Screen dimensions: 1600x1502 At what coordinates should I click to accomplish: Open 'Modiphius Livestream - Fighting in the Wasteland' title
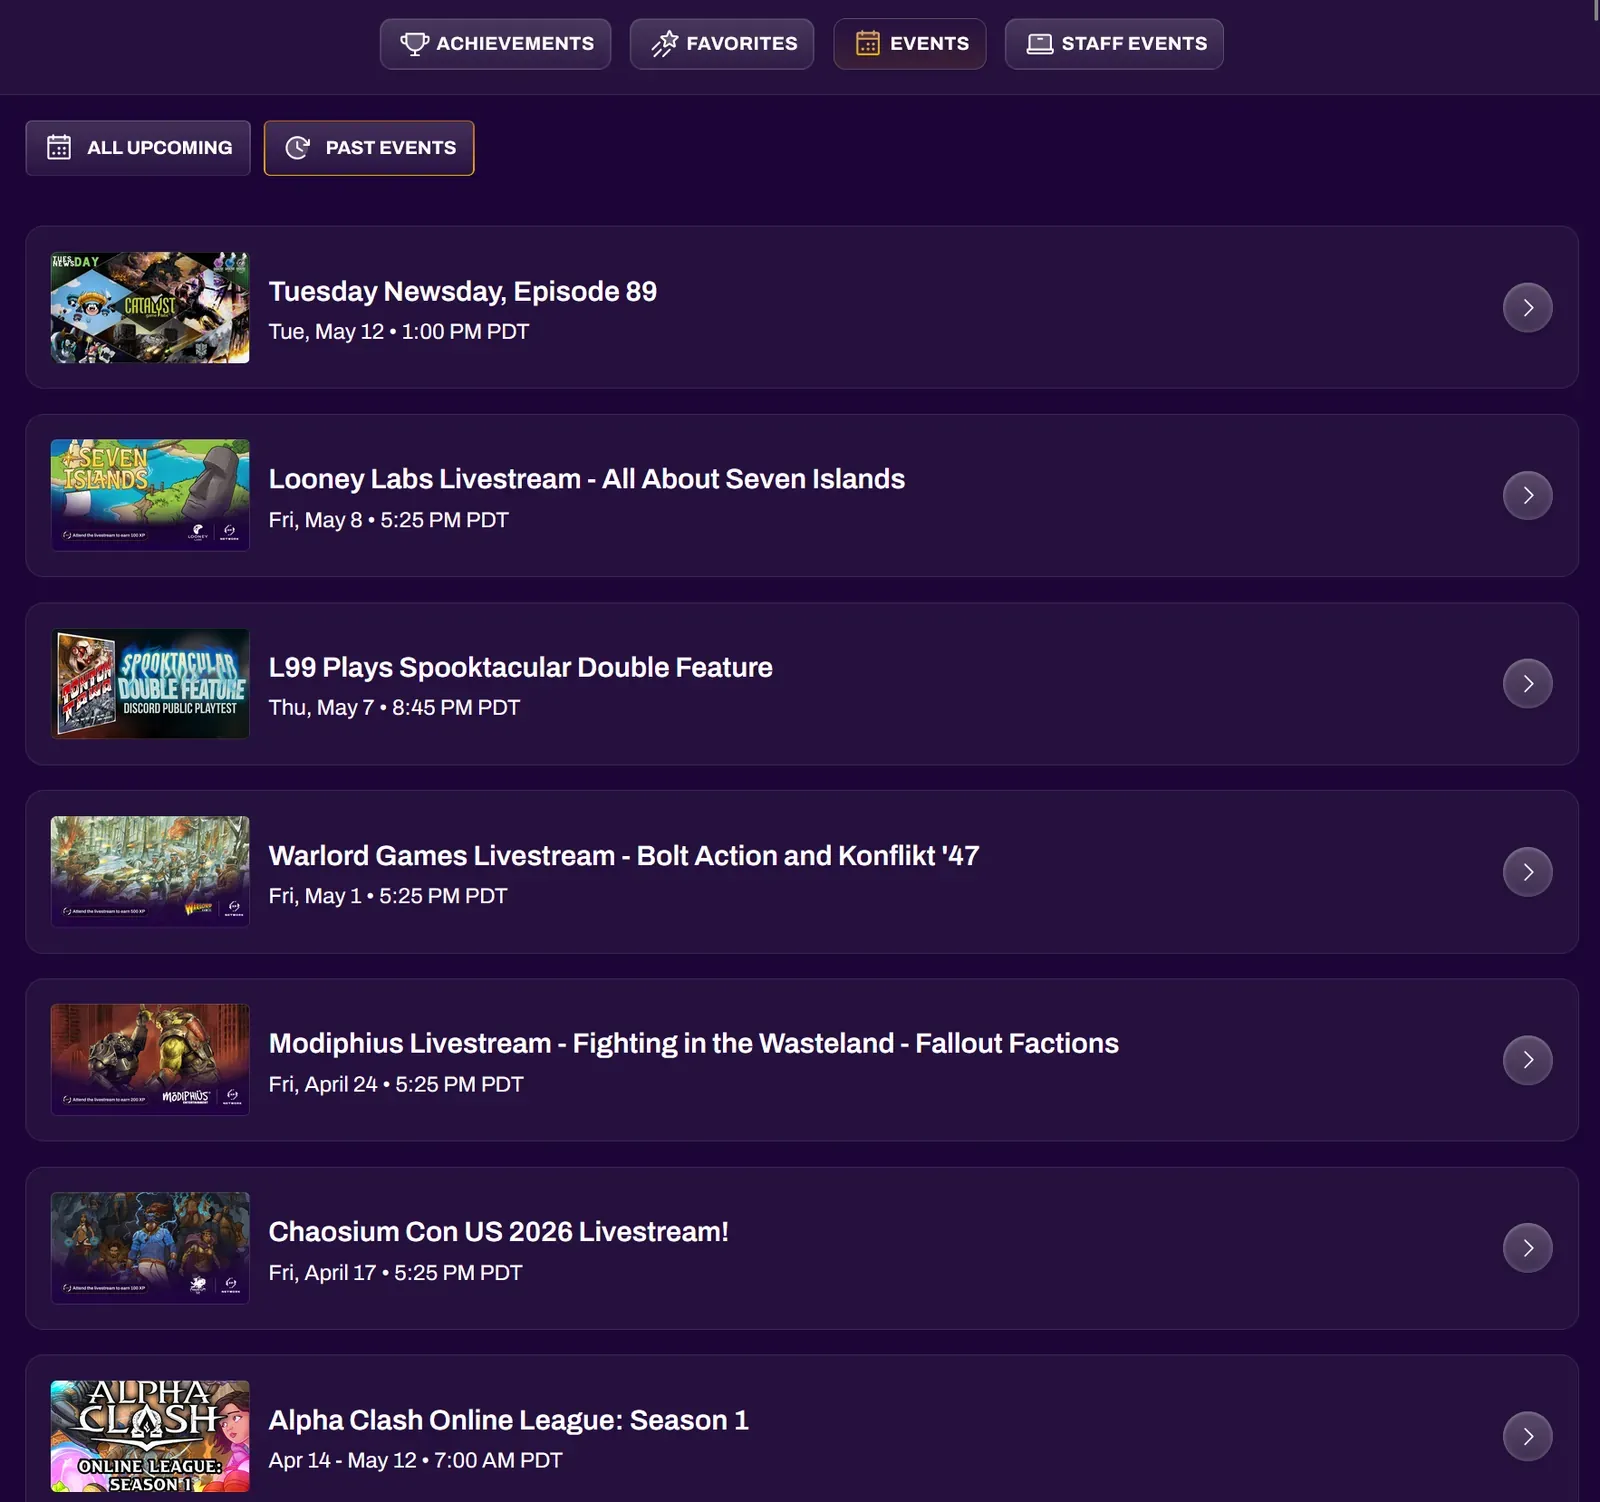click(694, 1043)
